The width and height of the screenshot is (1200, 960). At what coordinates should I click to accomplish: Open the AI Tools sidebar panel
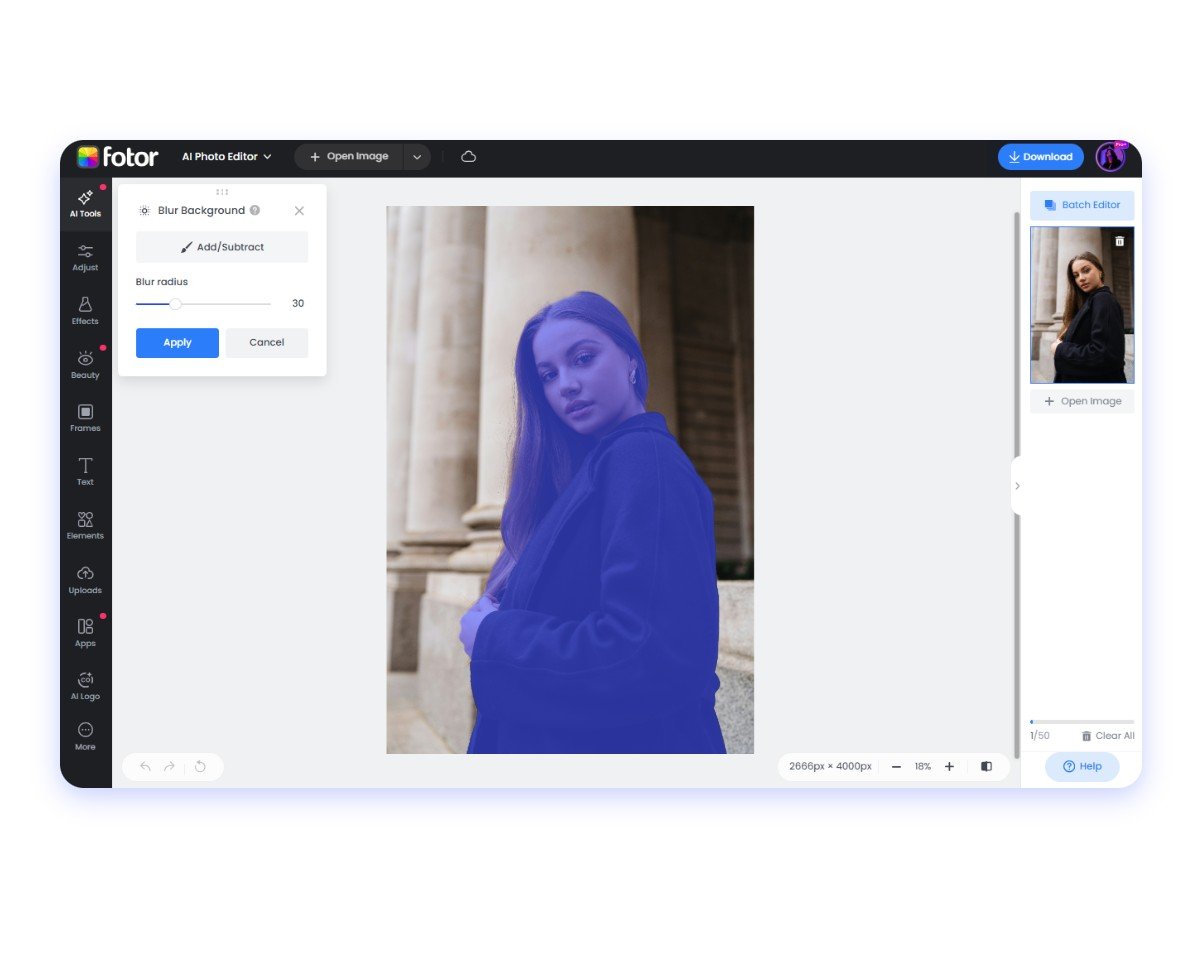[85, 203]
